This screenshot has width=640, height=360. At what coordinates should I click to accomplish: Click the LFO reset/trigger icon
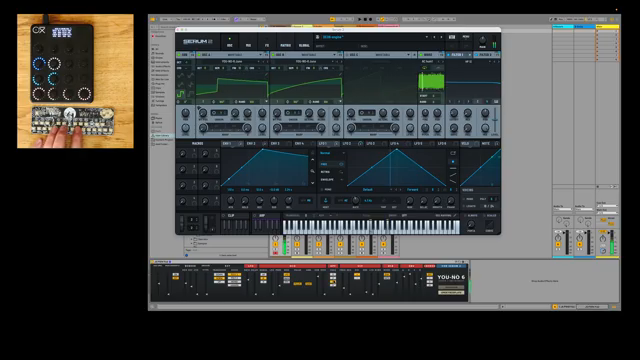[326, 200]
